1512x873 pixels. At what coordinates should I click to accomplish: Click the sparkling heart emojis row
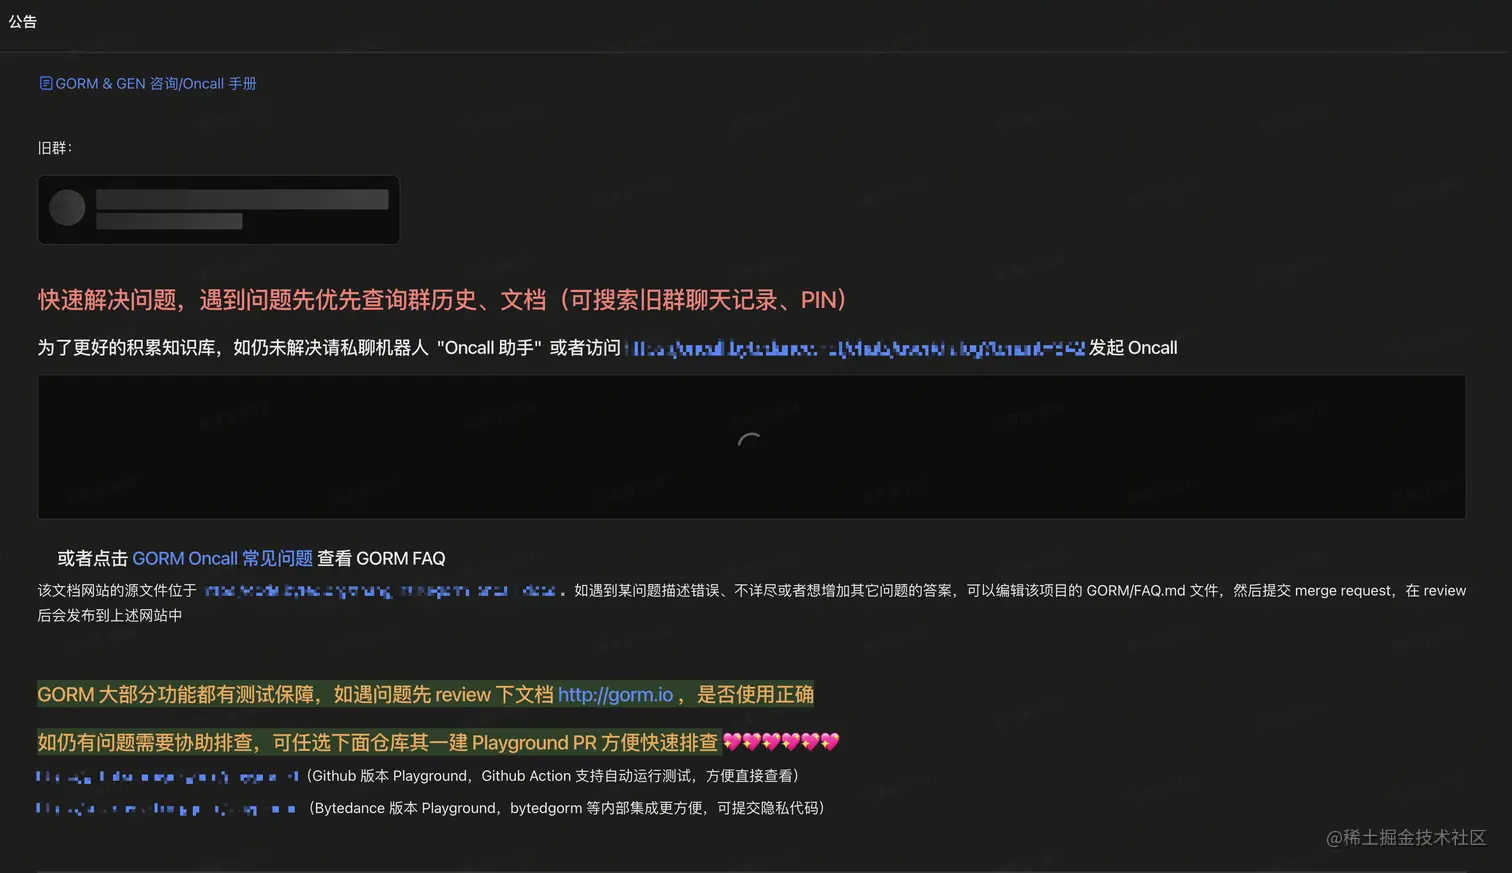(x=781, y=742)
